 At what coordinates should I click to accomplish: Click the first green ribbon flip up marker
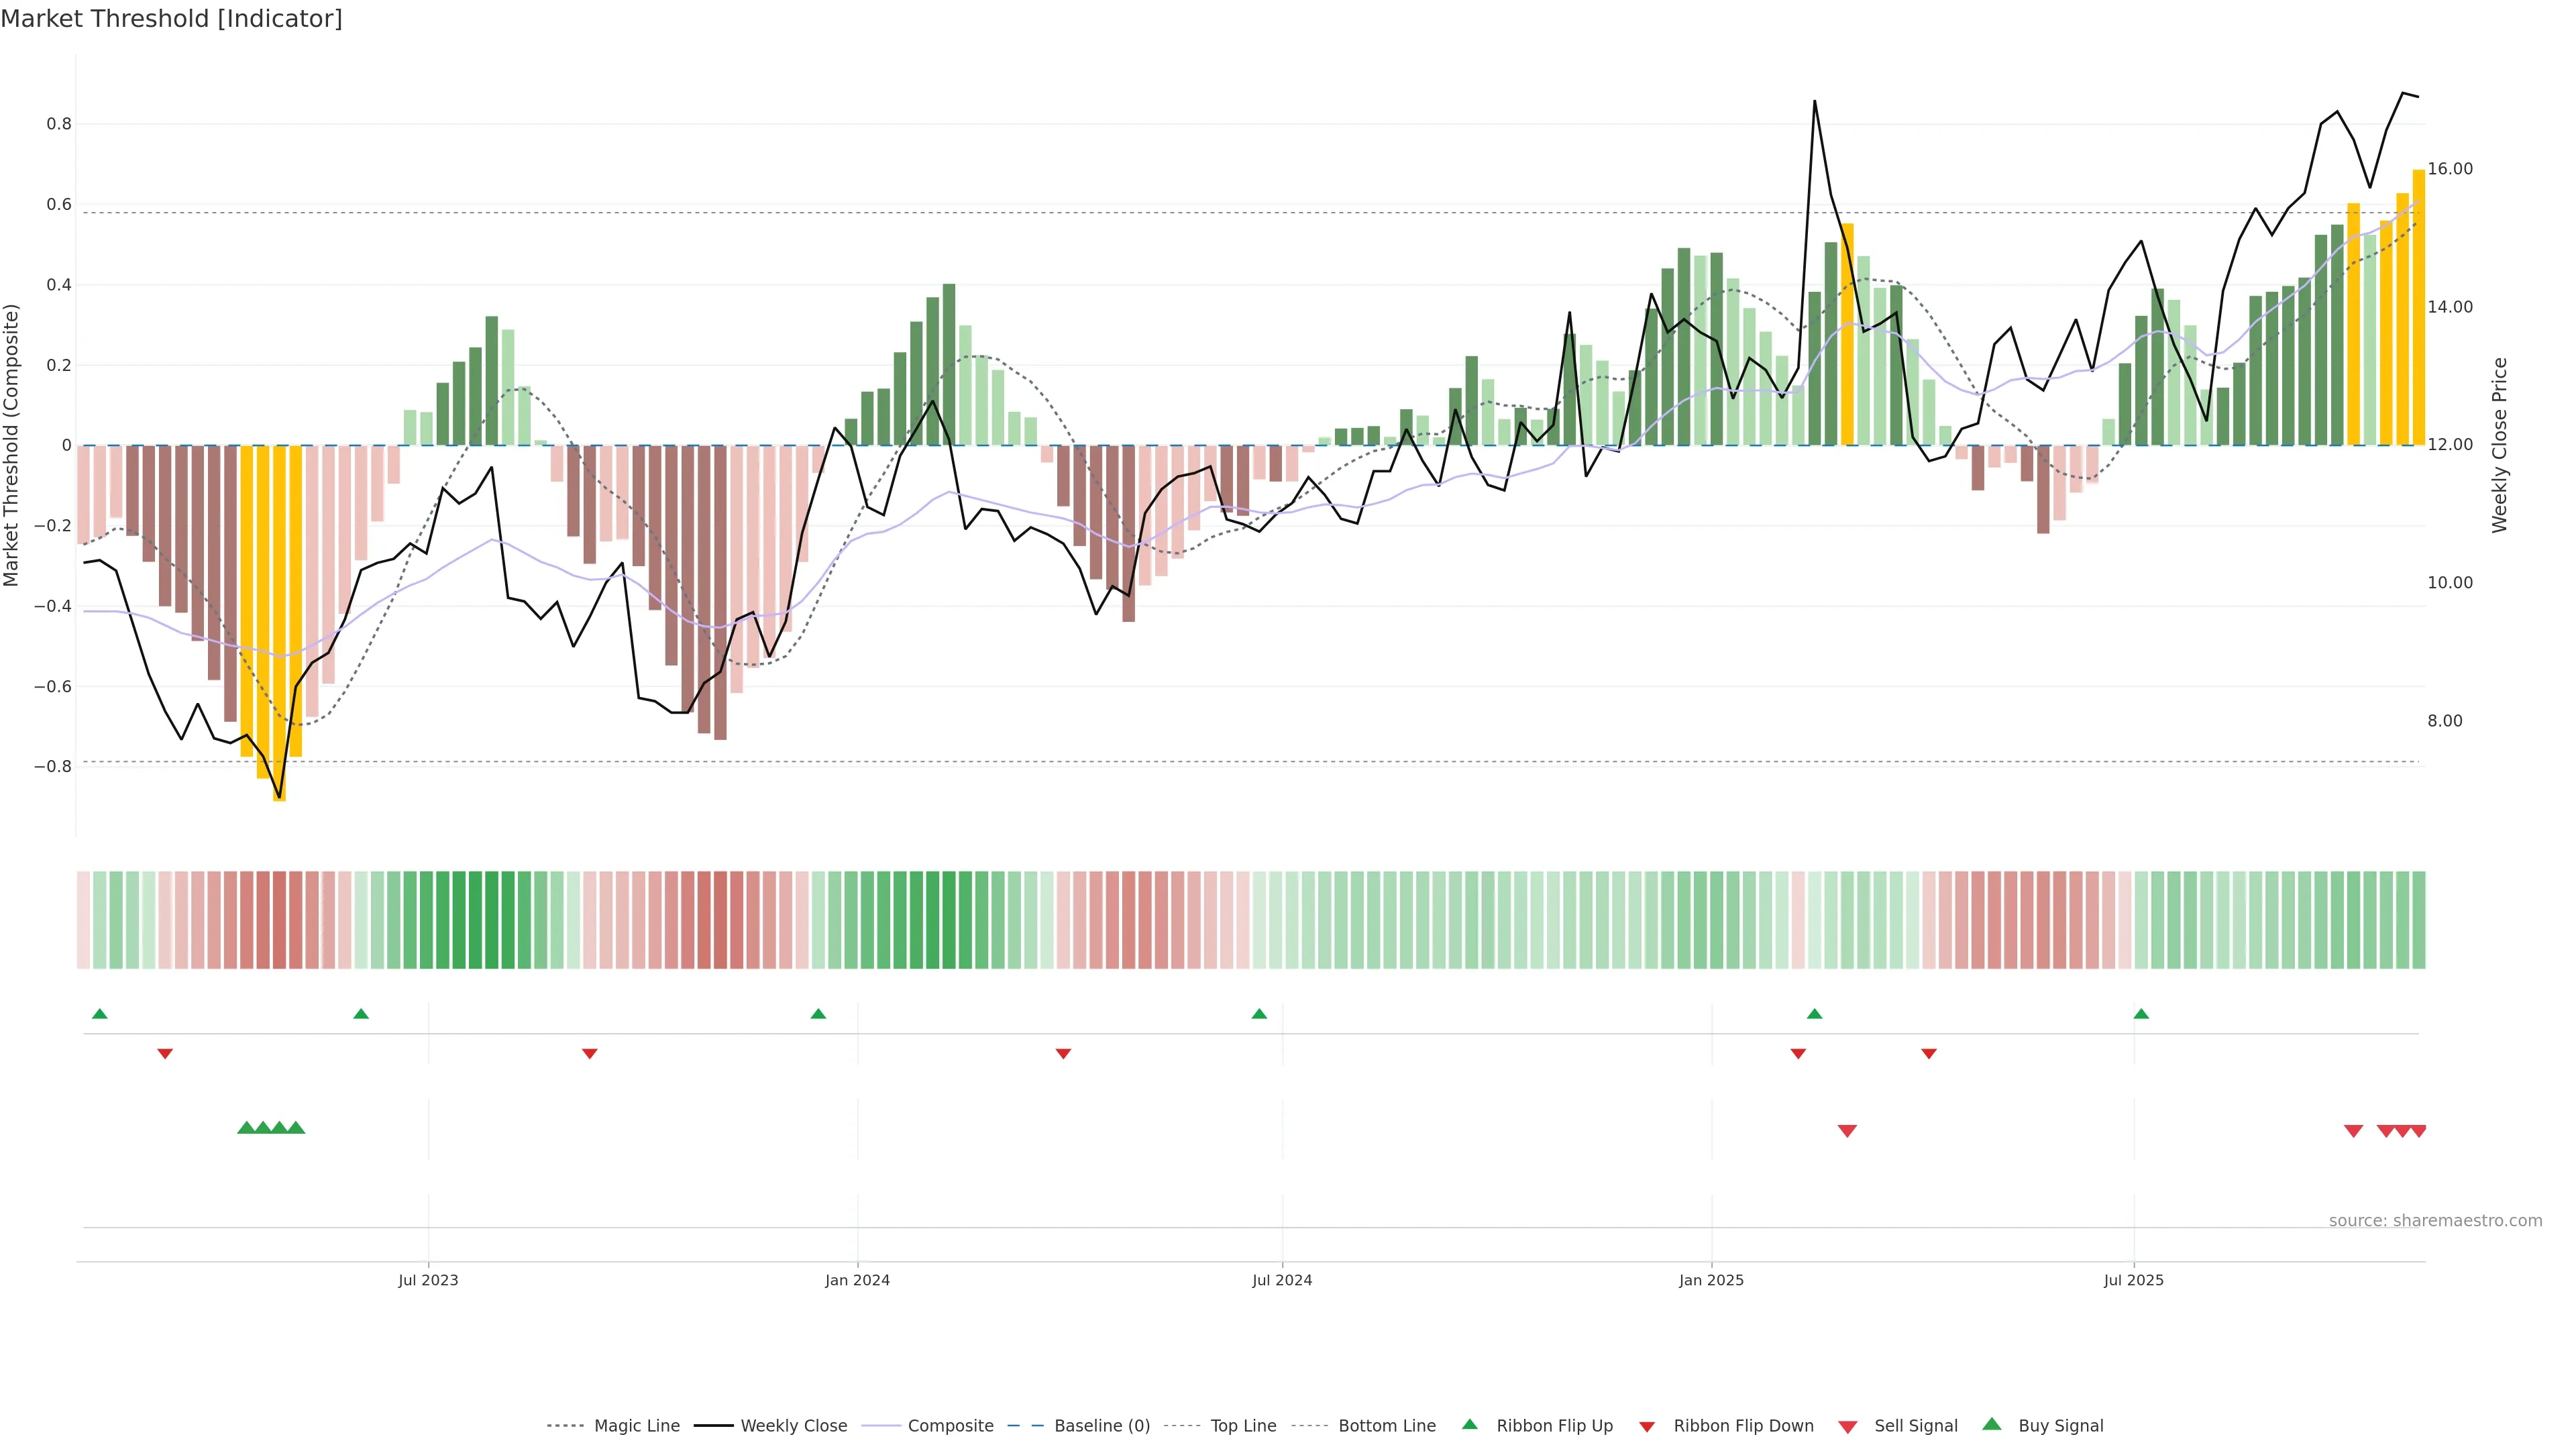[99, 1014]
